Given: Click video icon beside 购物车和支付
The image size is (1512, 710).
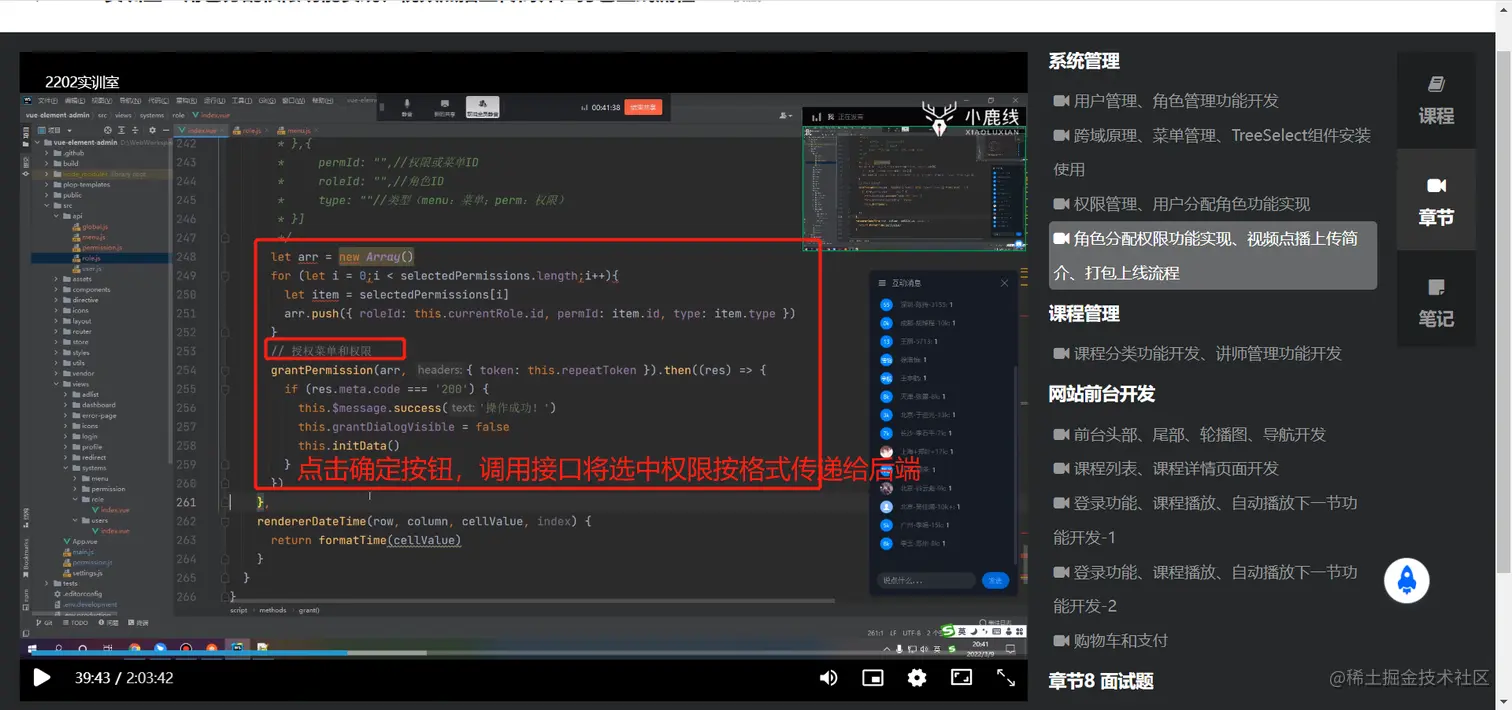Looking at the screenshot, I should 1061,640.
